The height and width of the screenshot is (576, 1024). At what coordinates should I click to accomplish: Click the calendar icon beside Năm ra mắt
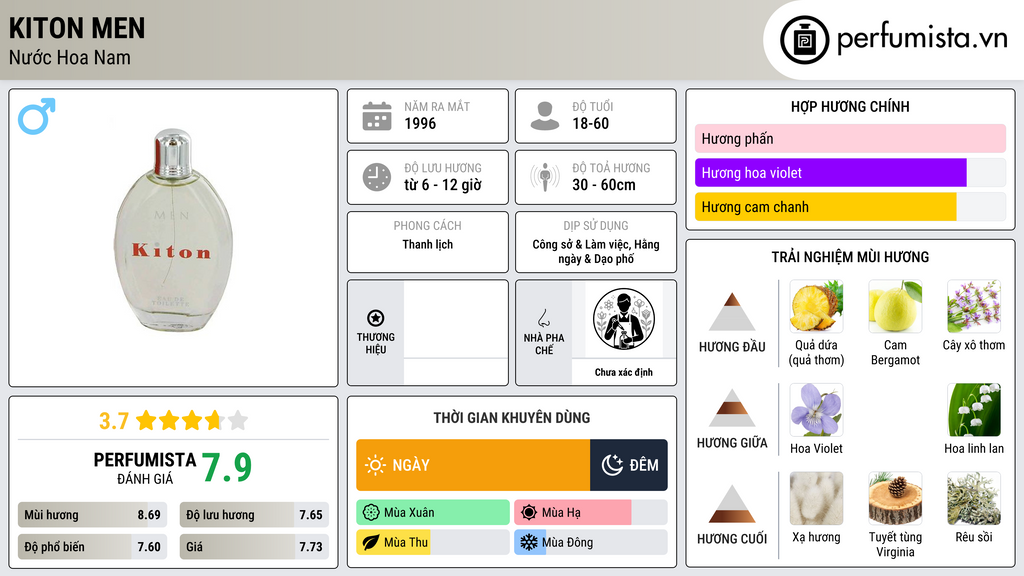point(377,116)
